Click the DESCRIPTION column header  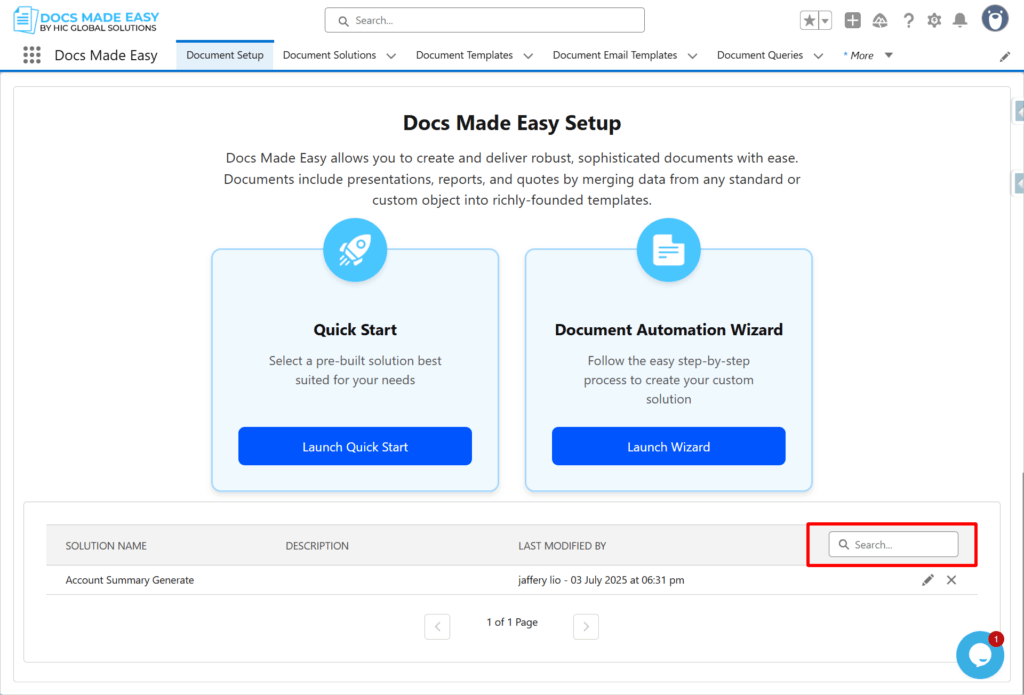click(317, 546)
